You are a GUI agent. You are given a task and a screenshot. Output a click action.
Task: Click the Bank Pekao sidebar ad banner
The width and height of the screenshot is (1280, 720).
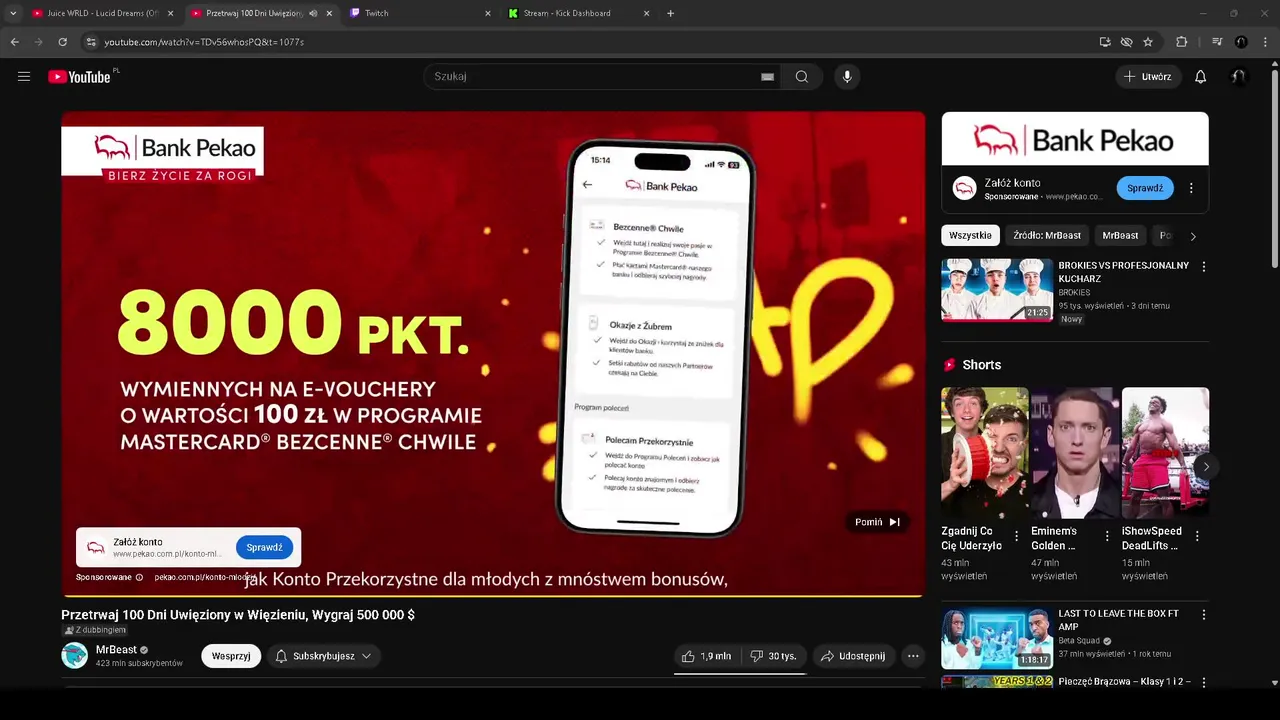click(x=1075, y=139)
